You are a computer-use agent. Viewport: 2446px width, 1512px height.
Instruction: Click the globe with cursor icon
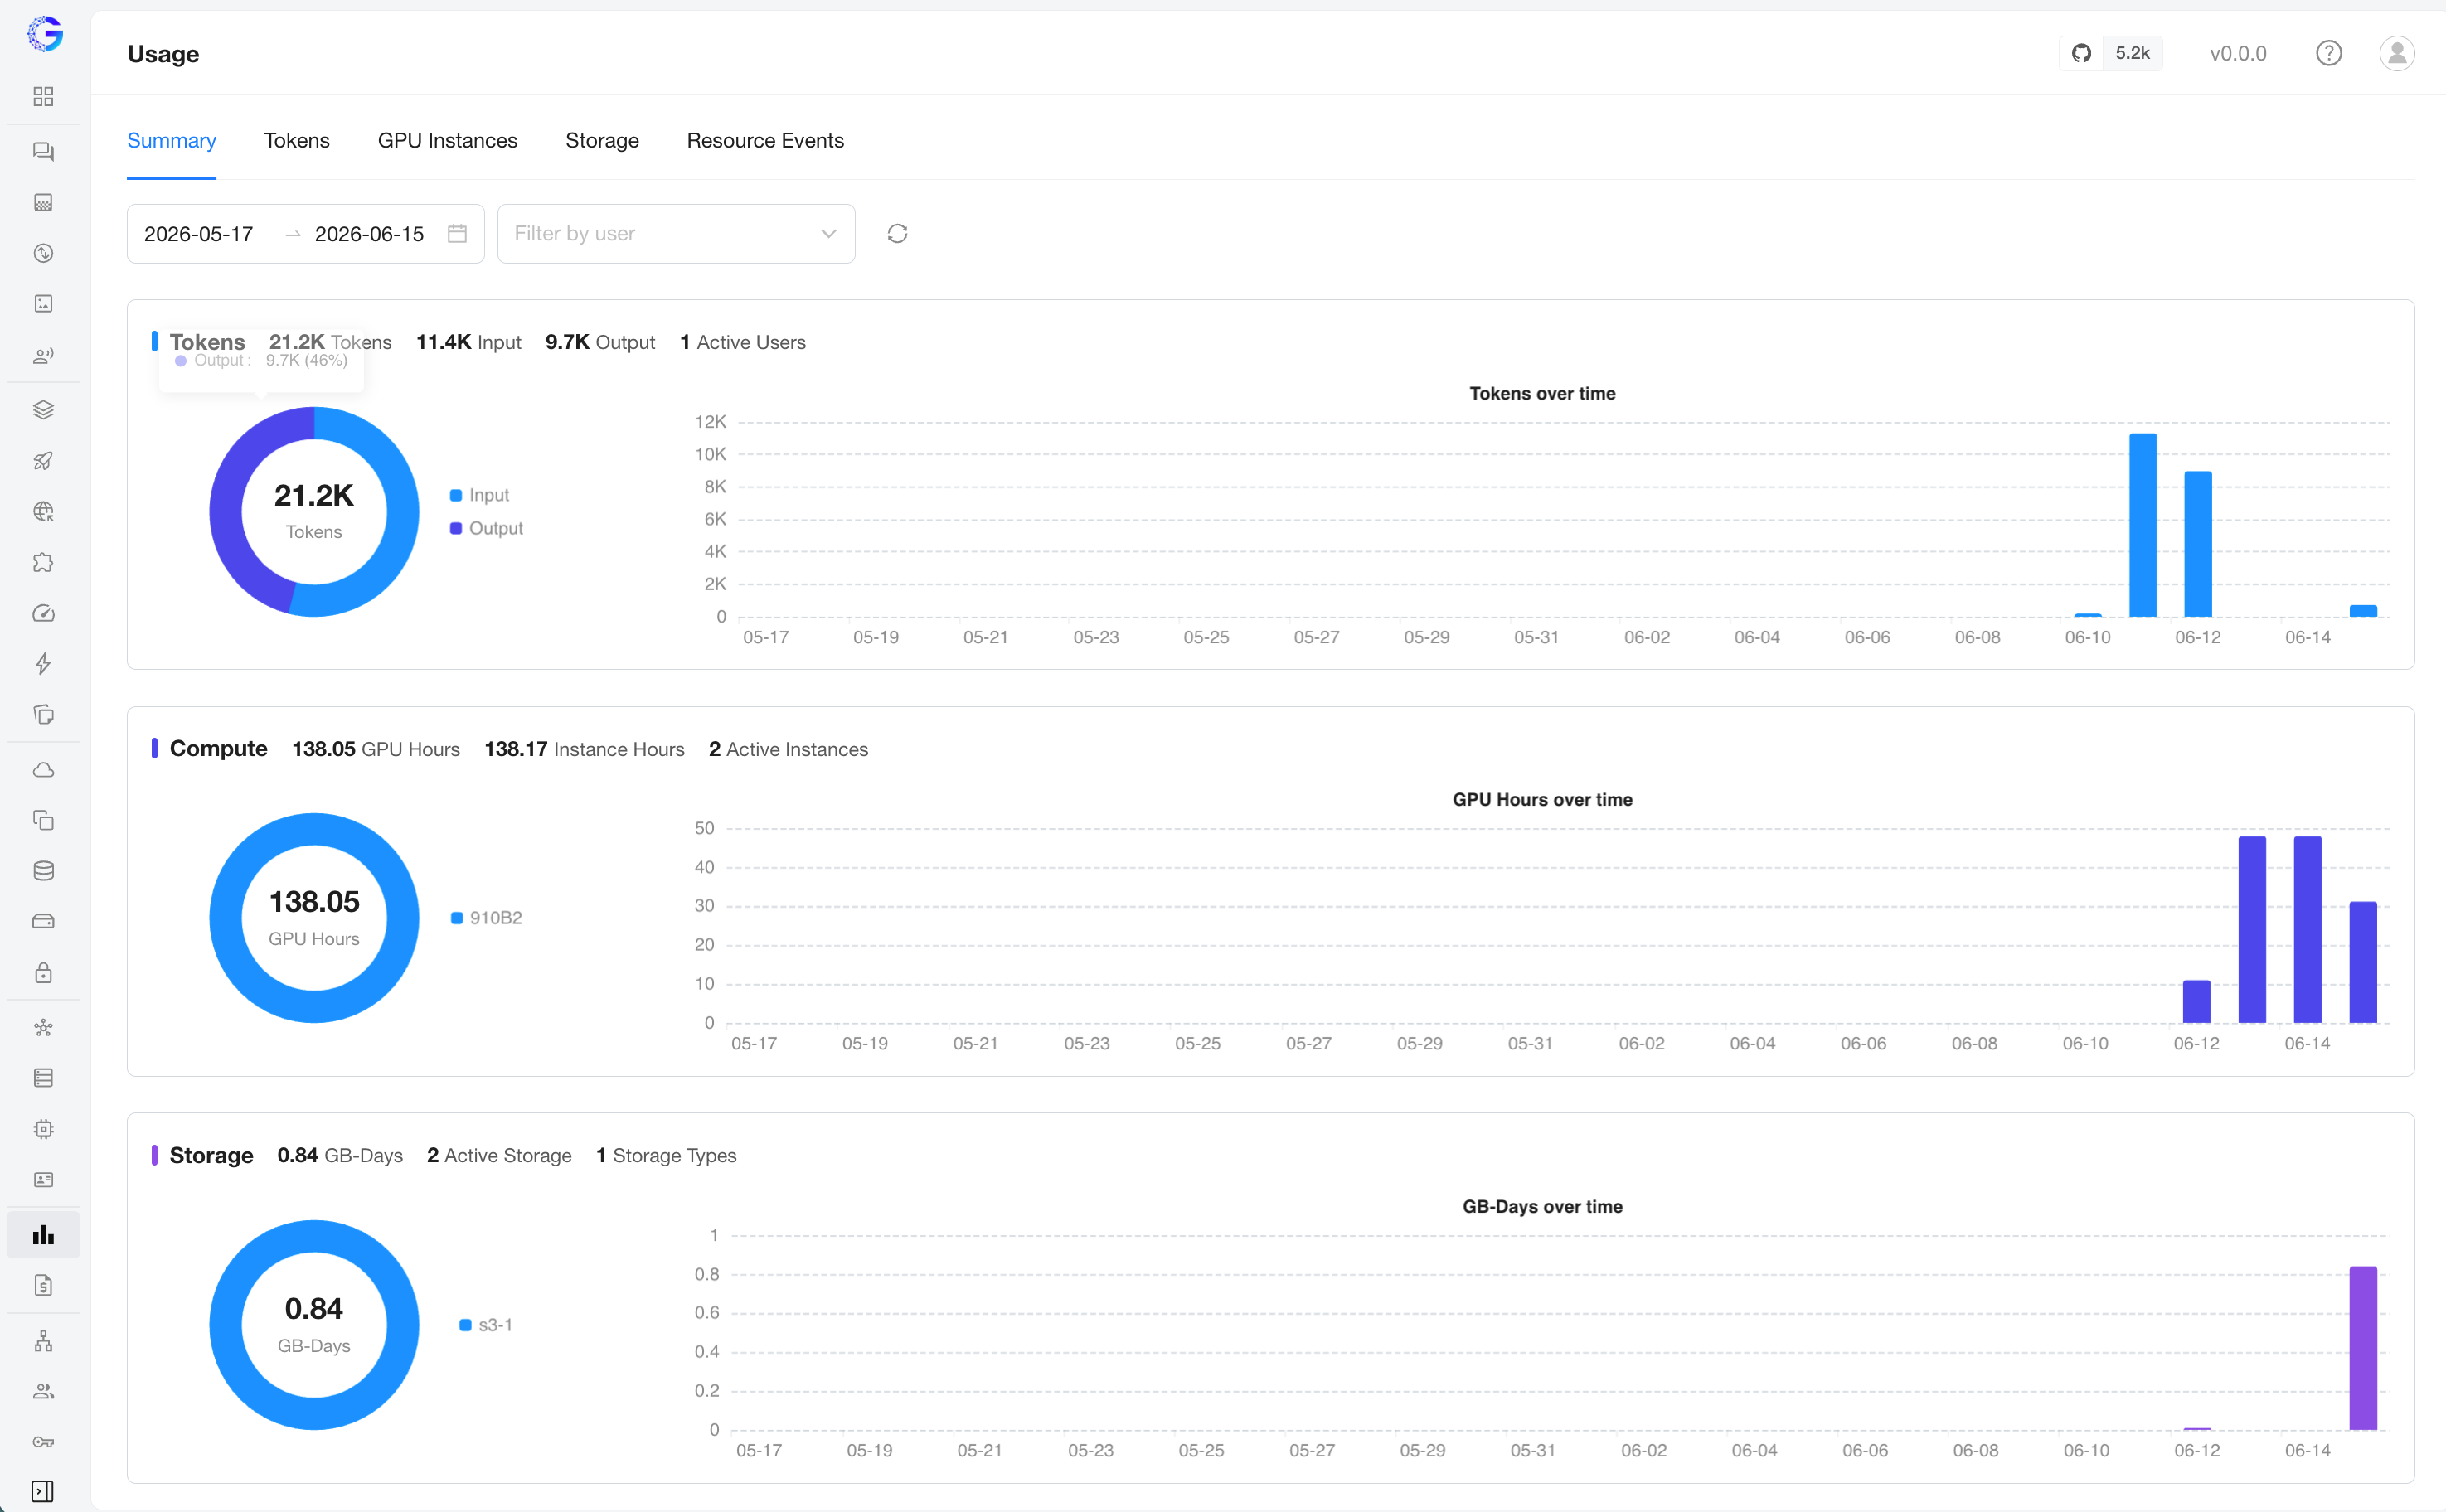[43, 512]
